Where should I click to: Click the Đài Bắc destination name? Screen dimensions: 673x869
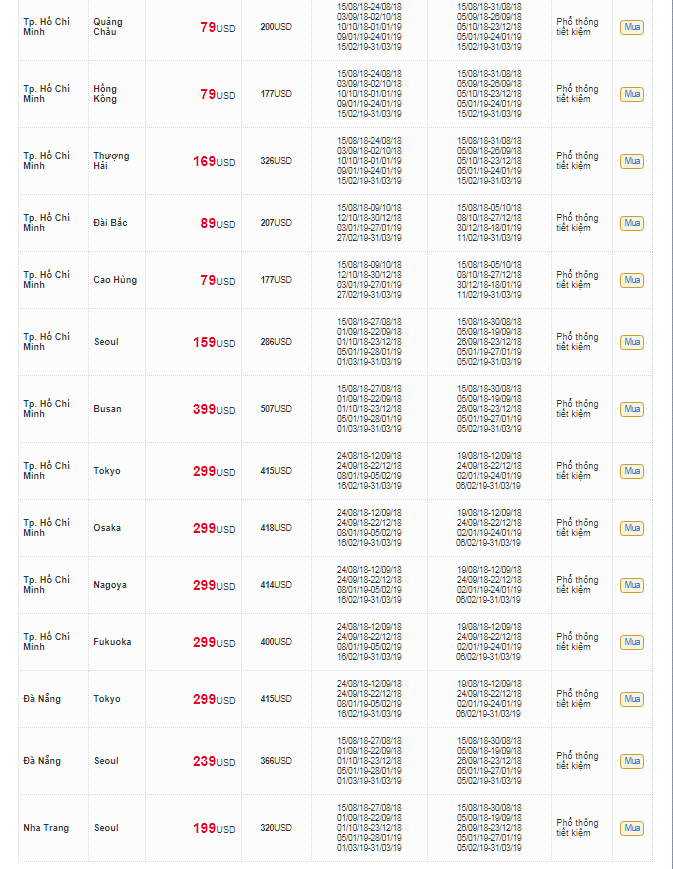click(x=110, y=223)
